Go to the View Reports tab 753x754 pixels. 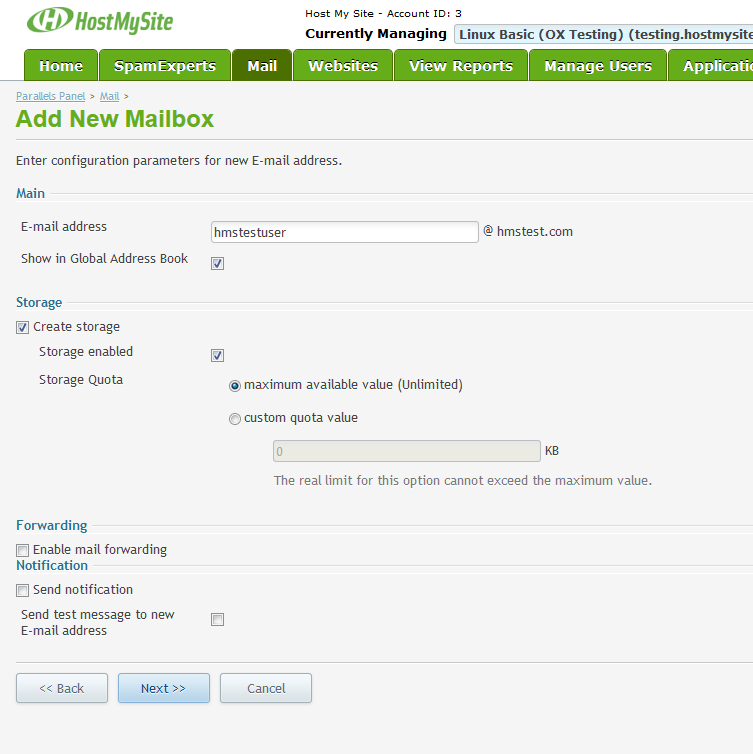(x=461, y=65)
